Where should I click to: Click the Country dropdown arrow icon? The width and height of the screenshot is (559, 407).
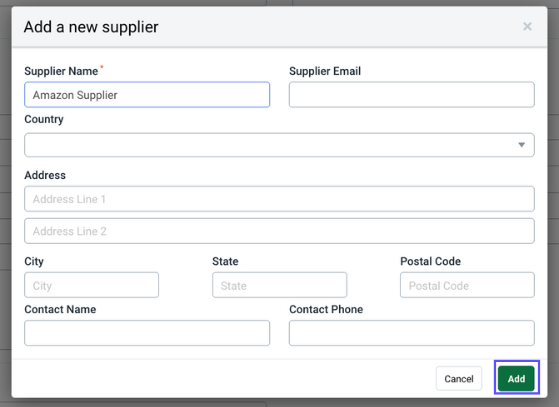[x=522, y=145]
